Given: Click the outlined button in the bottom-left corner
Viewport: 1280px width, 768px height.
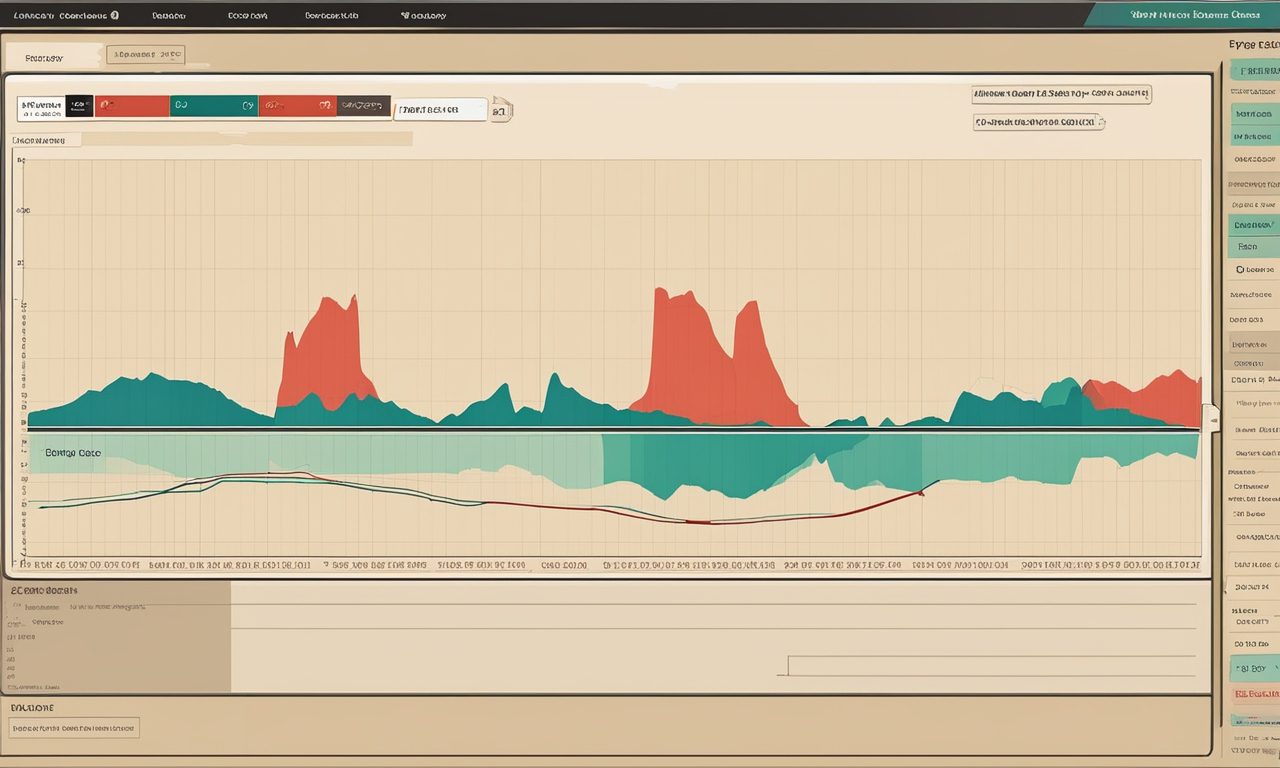Looking at the screenshot, I should 74,728.
